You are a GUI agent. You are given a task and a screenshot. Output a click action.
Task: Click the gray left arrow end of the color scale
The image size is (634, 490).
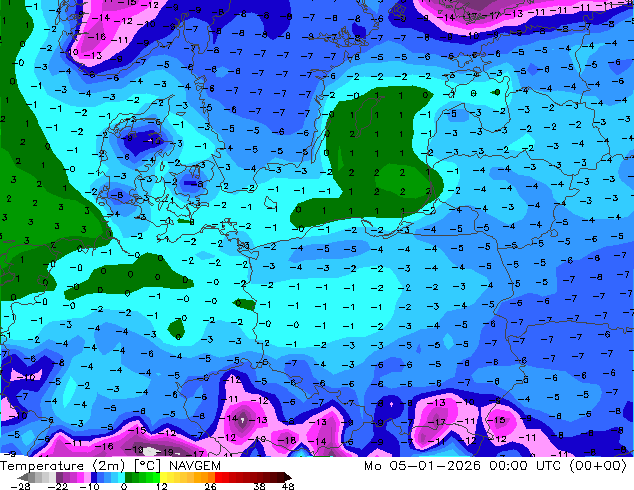tap(23, 477)
